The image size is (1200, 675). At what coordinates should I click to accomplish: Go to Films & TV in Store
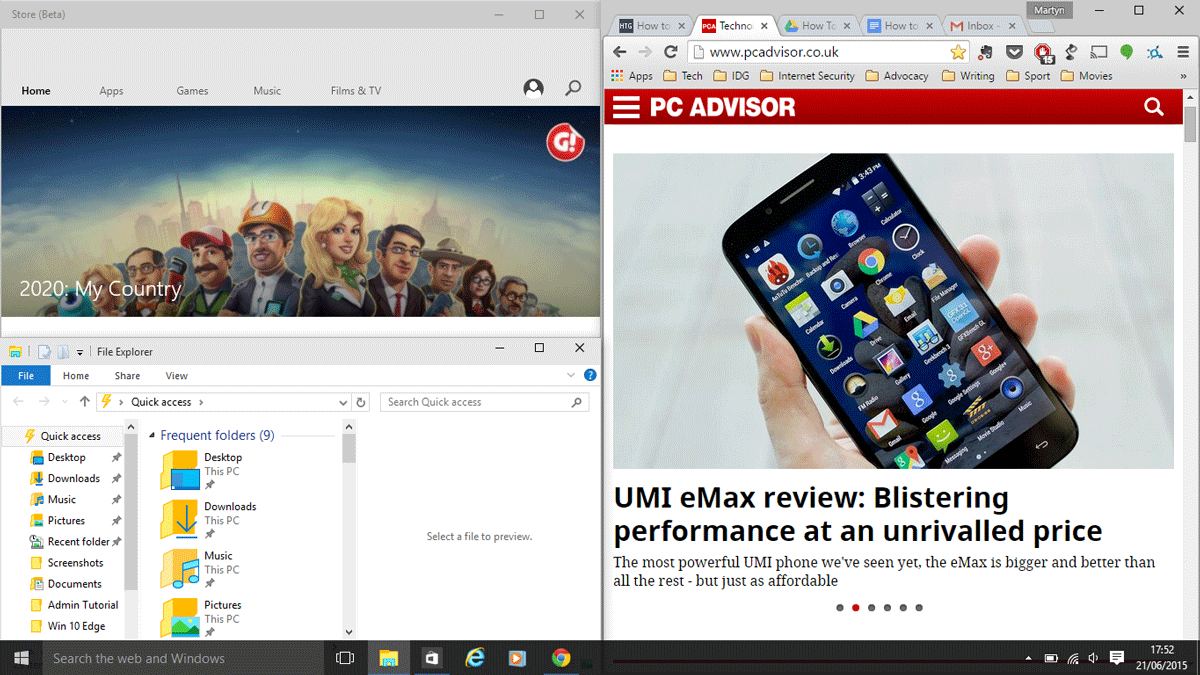356,91
